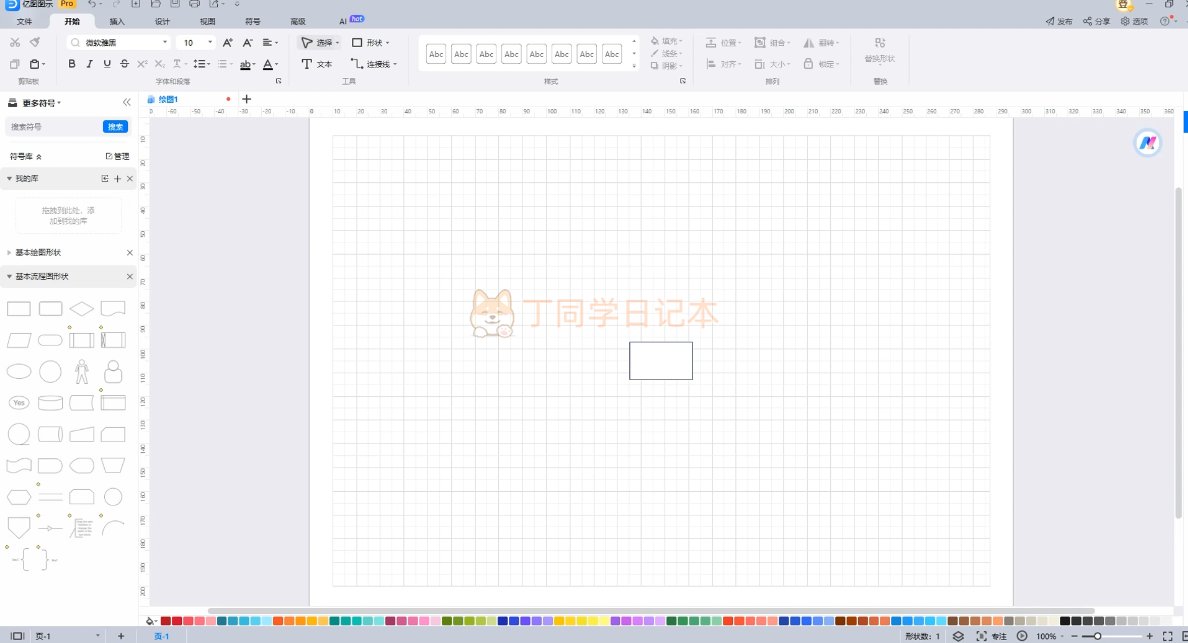
Task: Click the 分享 (Share) button
Action: [1096, 21]
